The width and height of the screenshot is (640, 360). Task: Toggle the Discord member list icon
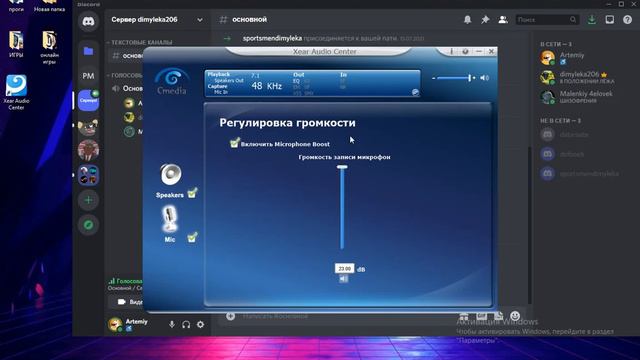503,20
